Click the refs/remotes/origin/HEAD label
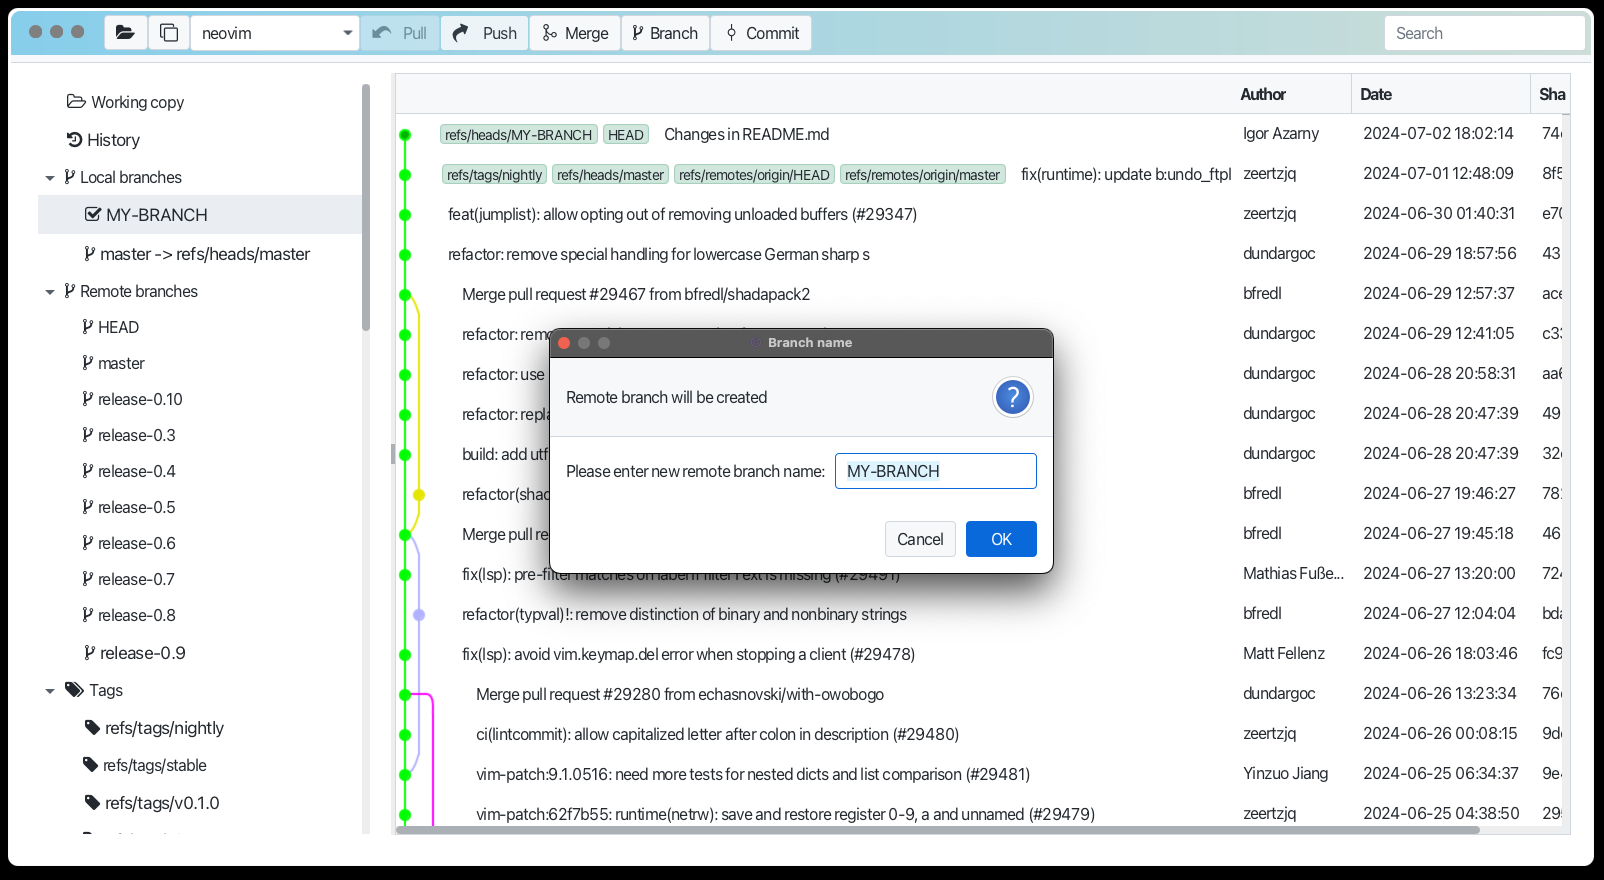 [x=754, y=175]
